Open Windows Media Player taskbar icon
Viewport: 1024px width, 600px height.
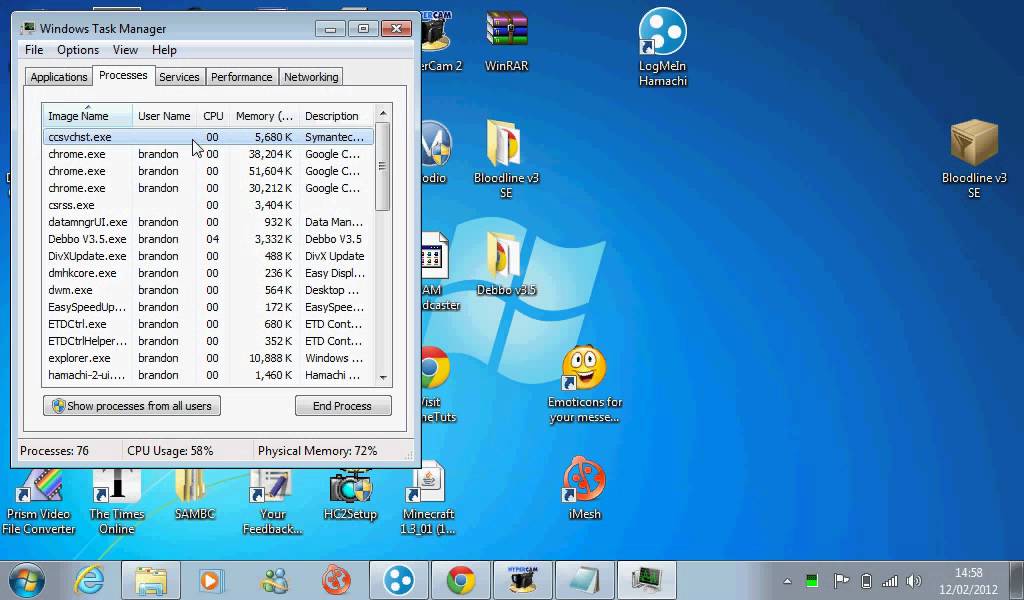coord(210,580)
